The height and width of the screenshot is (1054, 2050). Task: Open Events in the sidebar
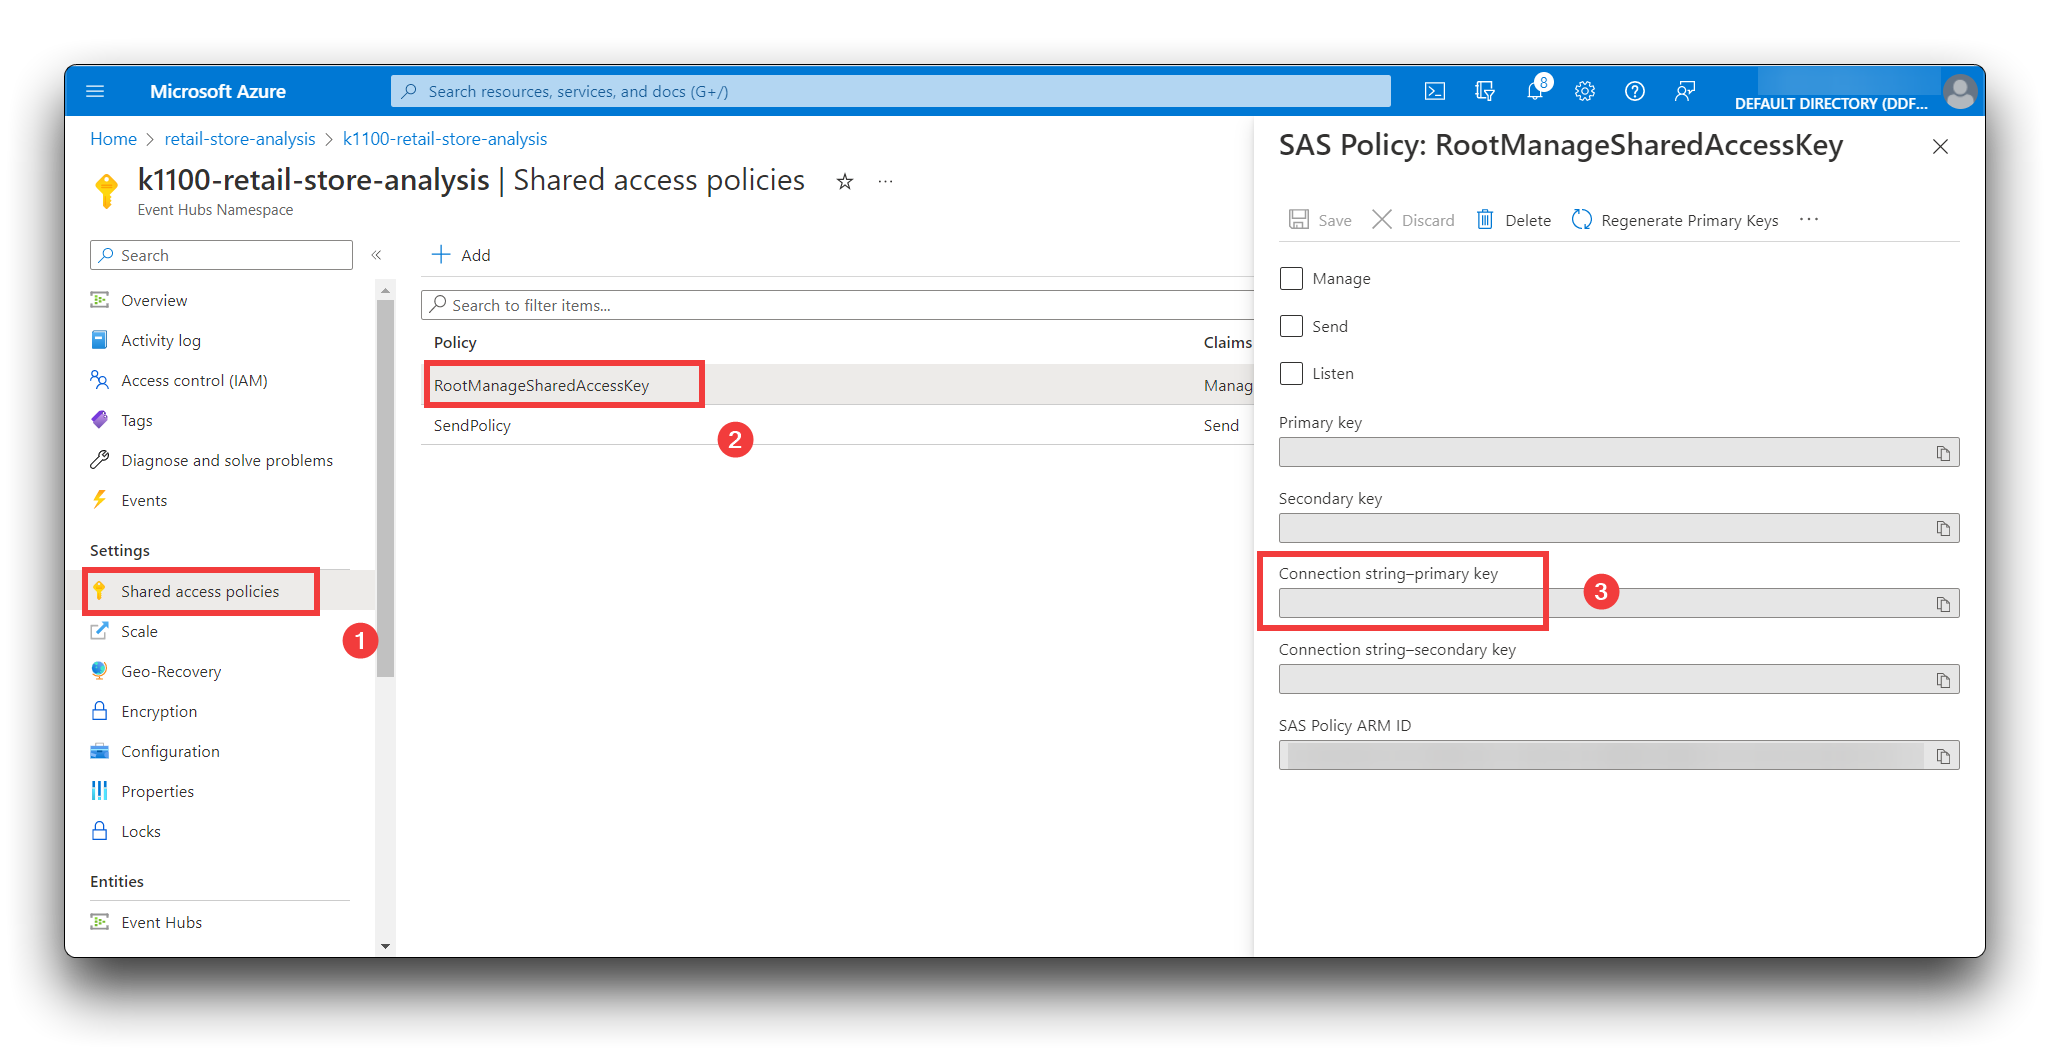pyautogui.click(x=144, y=500)
